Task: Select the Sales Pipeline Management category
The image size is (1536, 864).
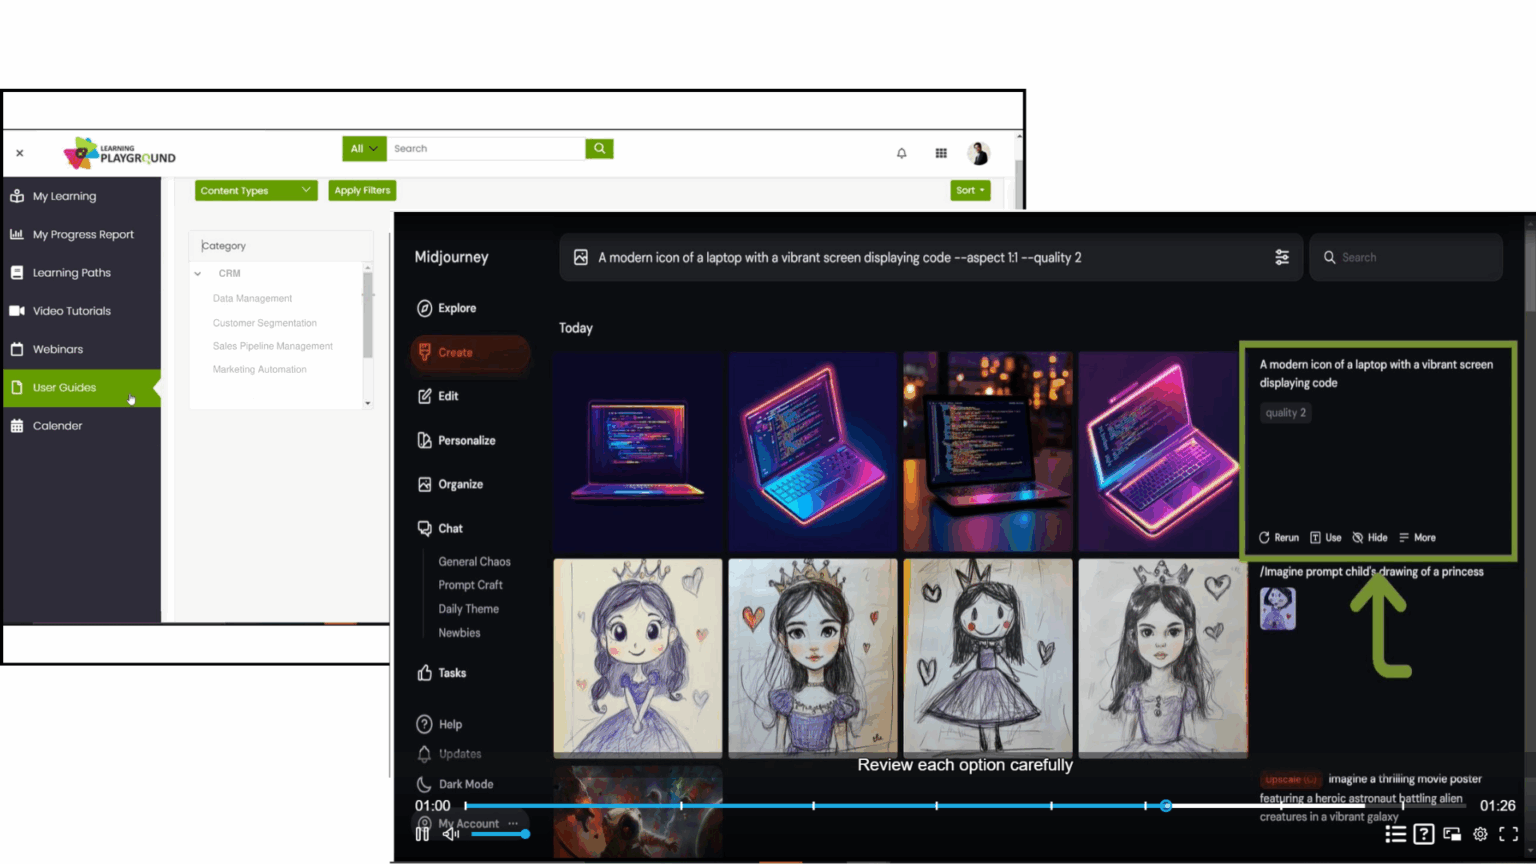Action: (x=272, y=346)
